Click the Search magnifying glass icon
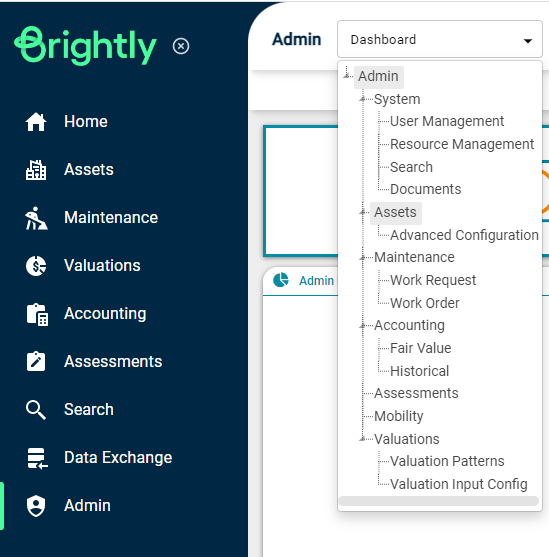This screenshot has height=557, width=549. (36, 410)
